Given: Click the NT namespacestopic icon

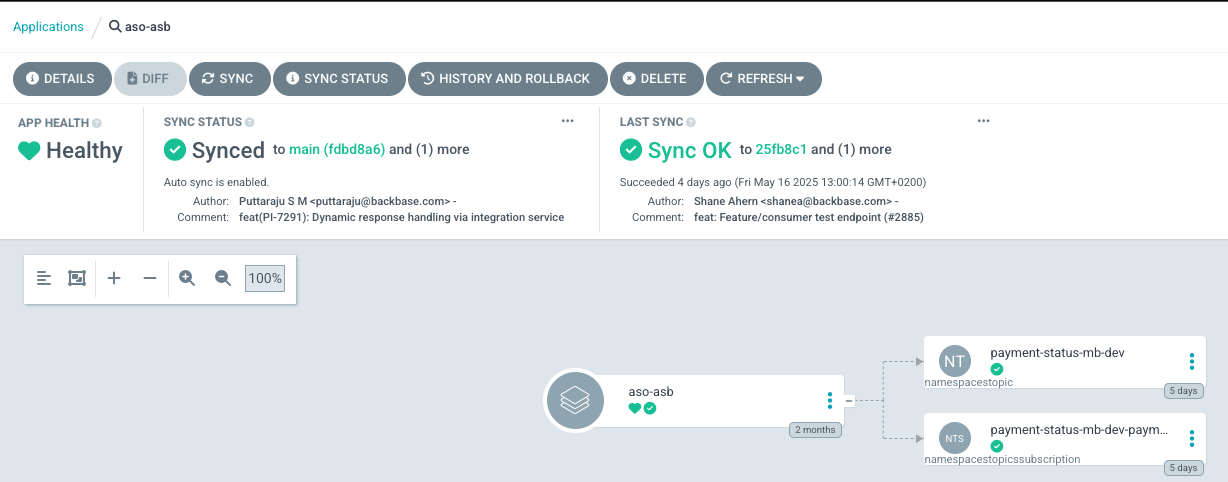Looking at the screenshot, I should coord(955,361).
